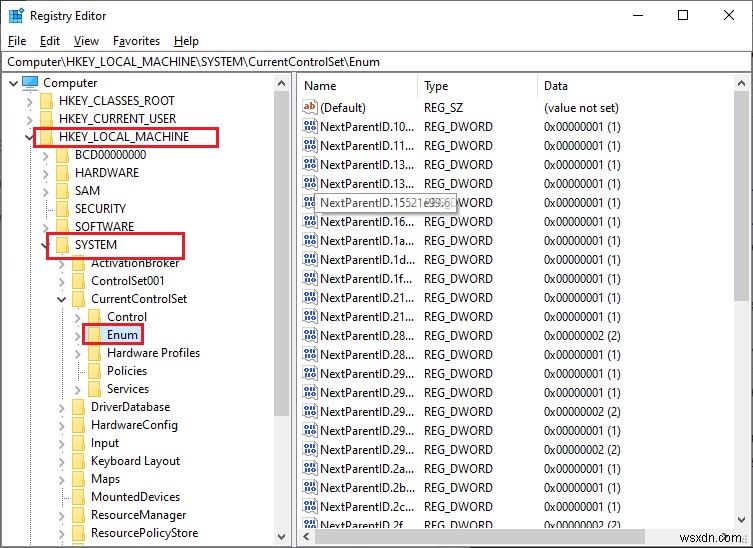Viewport: 753px width, 548px height.
Task: Collapse the Computer root node
Action: (x=13, y=83)
